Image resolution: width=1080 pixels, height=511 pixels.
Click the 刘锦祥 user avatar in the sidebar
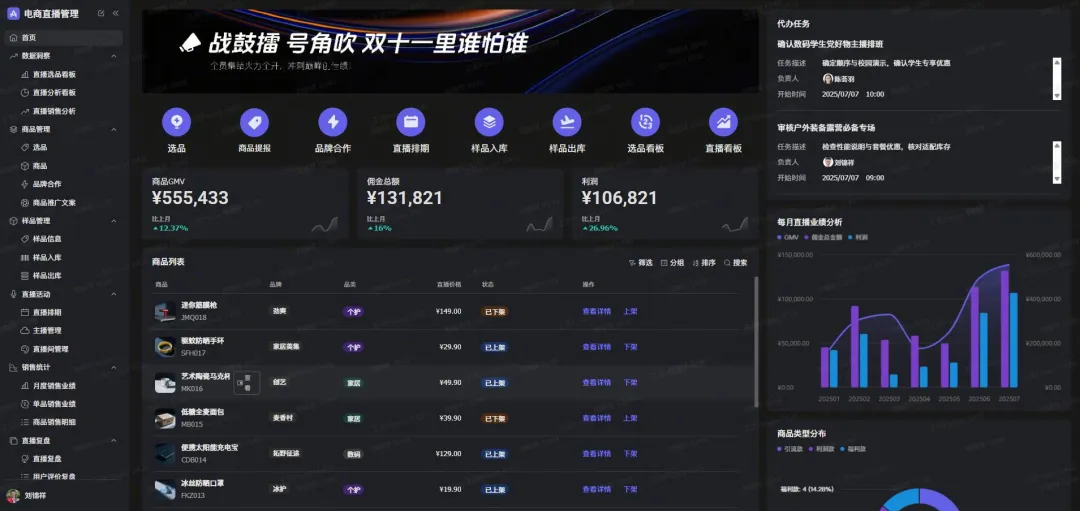[x=12, y=496]
